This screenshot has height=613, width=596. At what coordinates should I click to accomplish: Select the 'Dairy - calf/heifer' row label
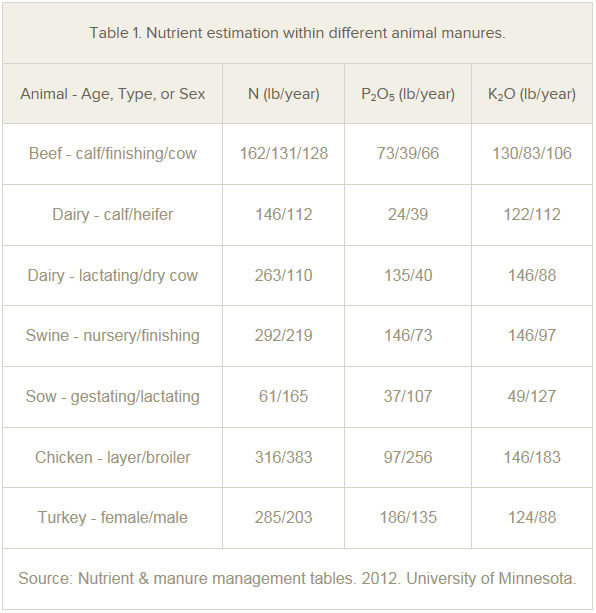click(113, 214)
